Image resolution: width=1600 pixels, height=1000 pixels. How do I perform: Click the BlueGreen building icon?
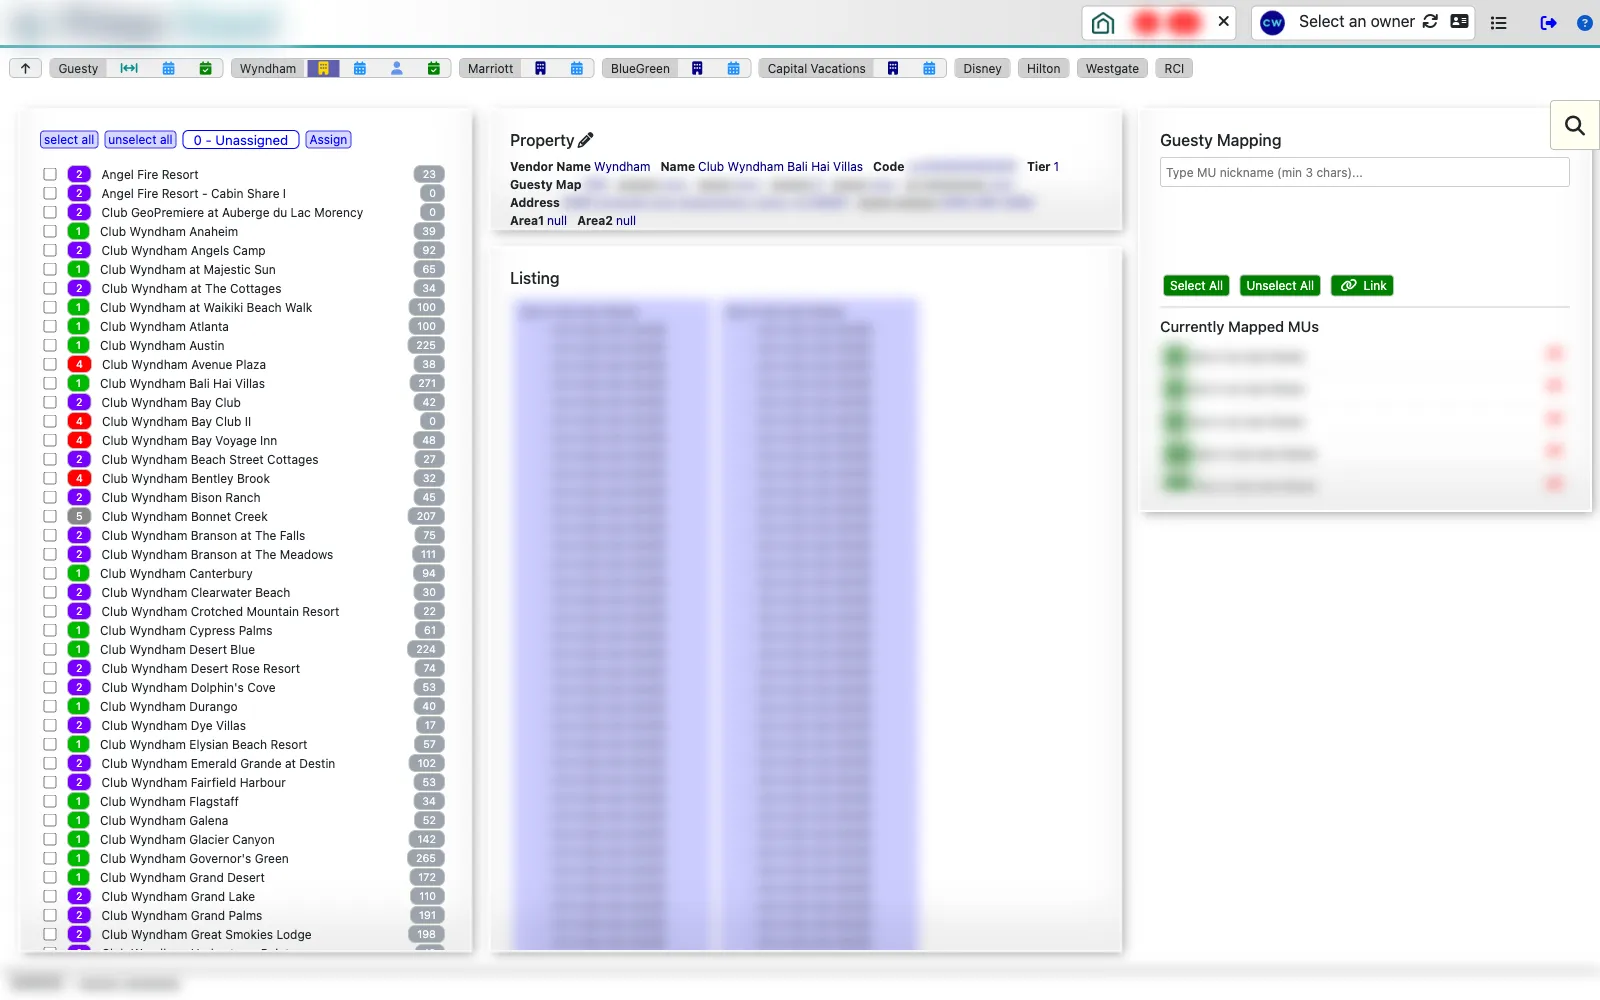[697, 68]
